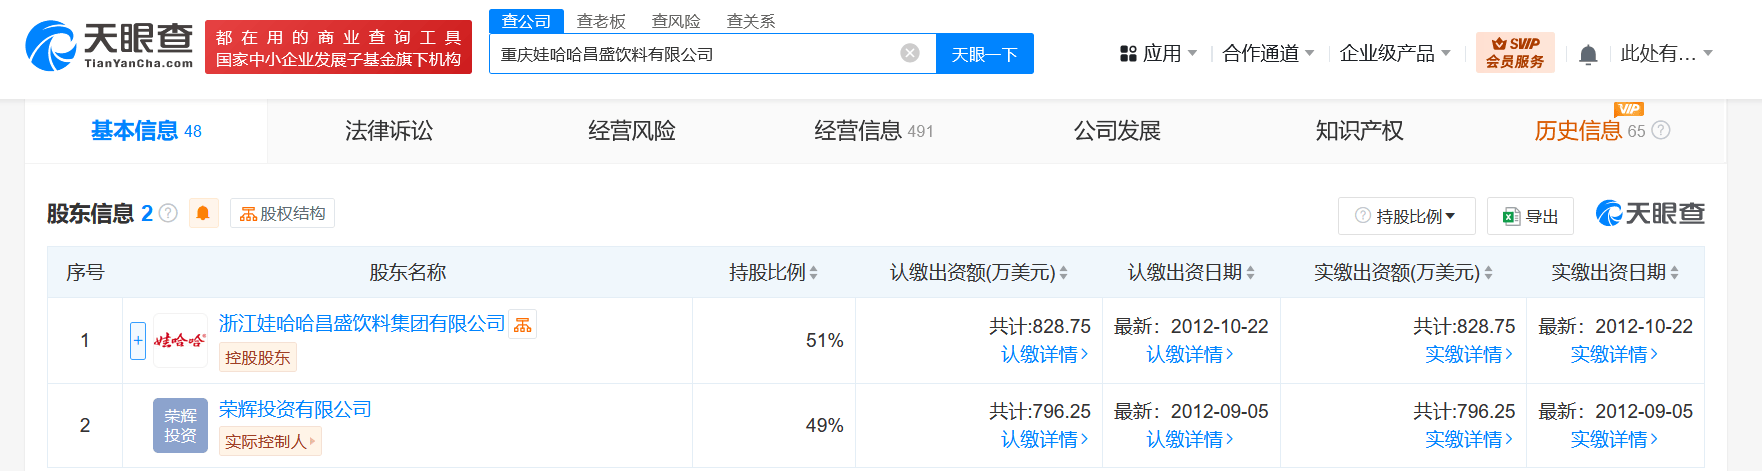Image resolution: width=1762 pixels, height=471 pixels.
Task: Expand the 实际控制人 tag
Action: [270, 441]
